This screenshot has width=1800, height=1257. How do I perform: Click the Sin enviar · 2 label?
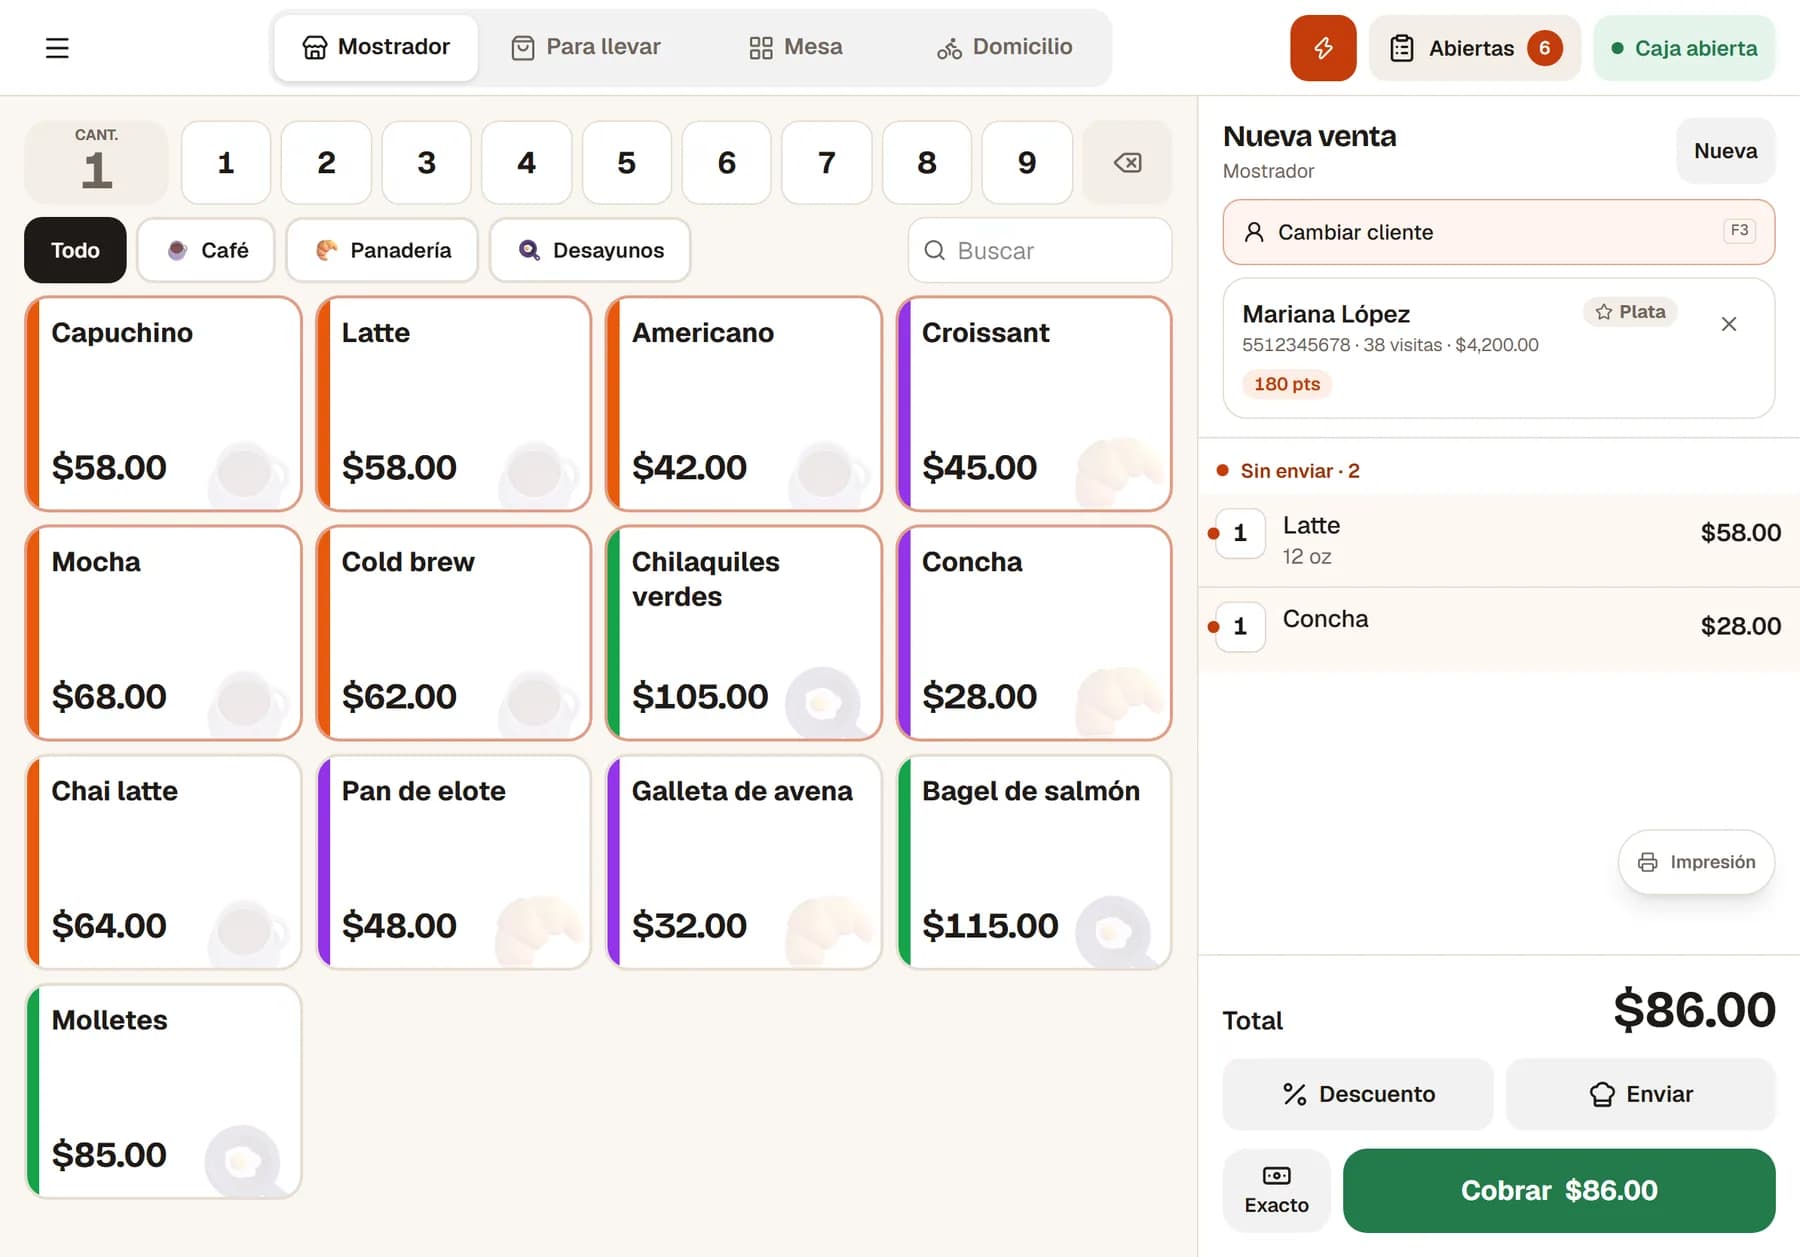(x=1299, y=471)
